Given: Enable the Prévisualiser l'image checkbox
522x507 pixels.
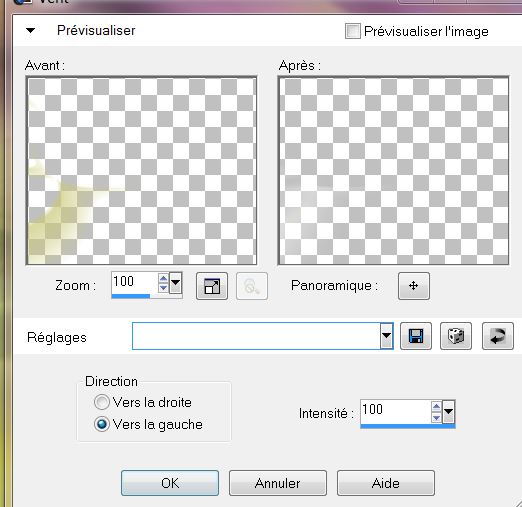Looking at the screenshot, I should coord(353,31).
